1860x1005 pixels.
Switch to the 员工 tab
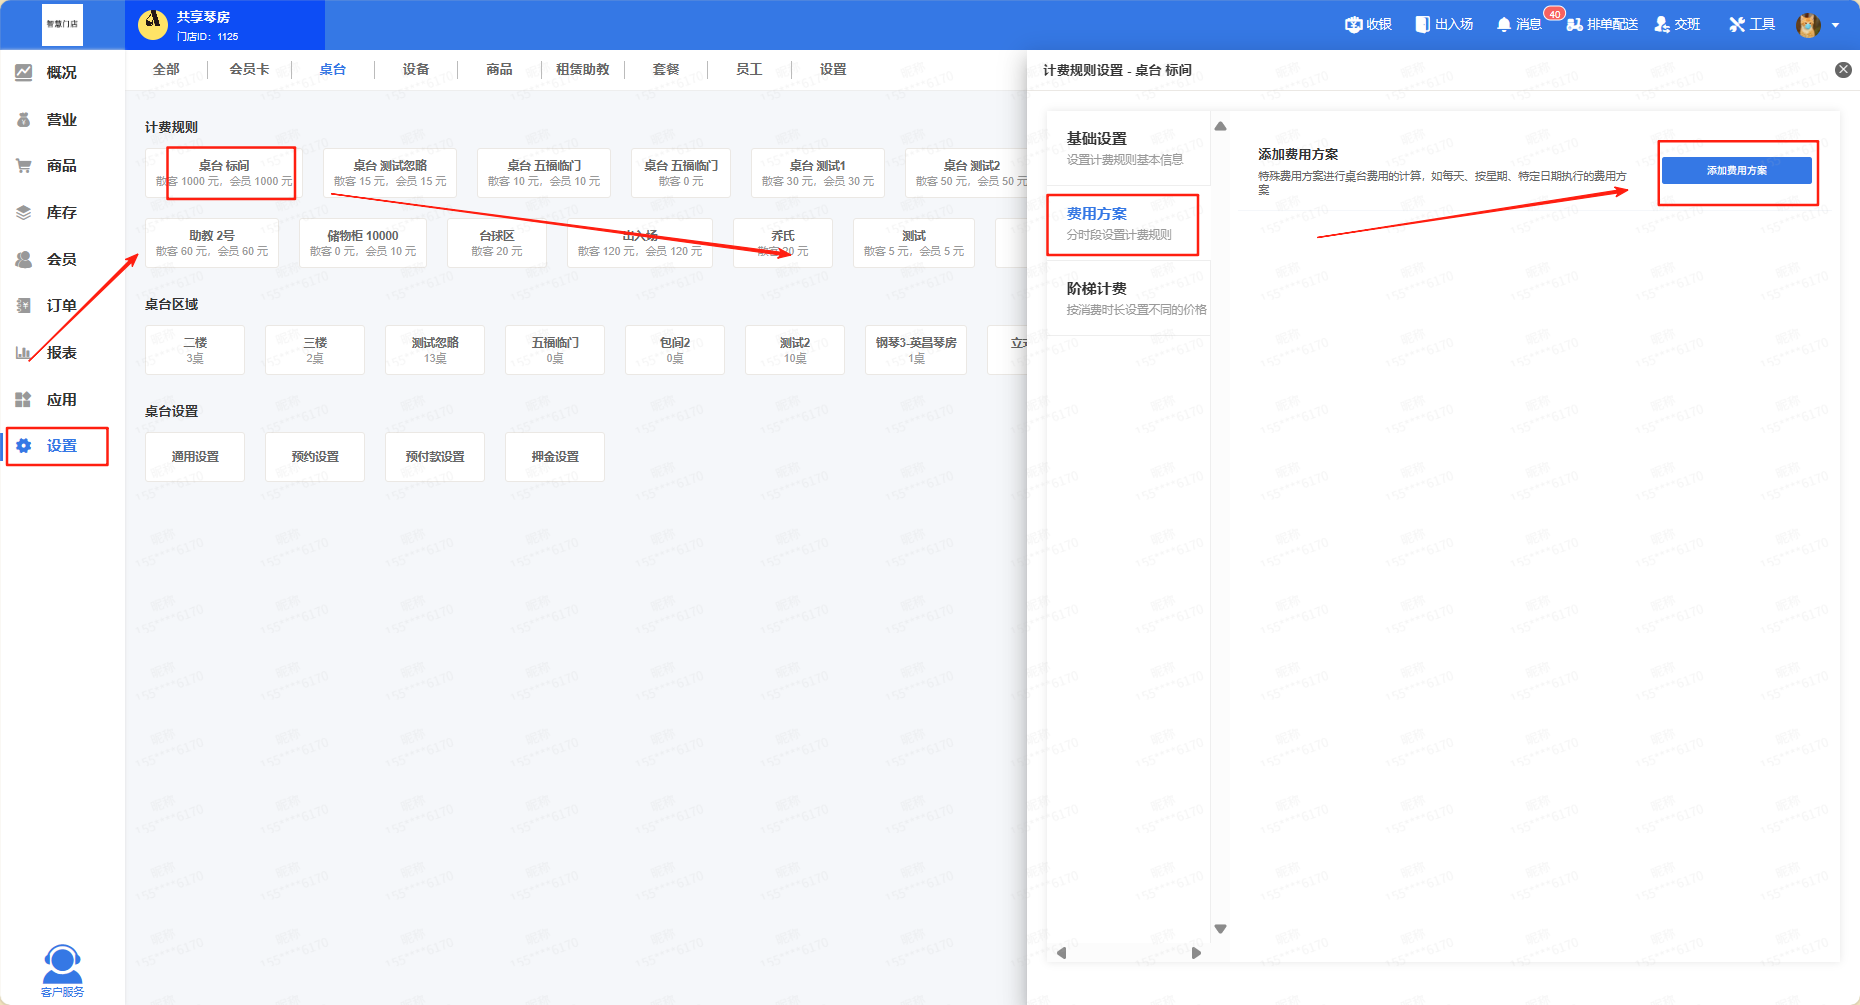pos(749,69)
